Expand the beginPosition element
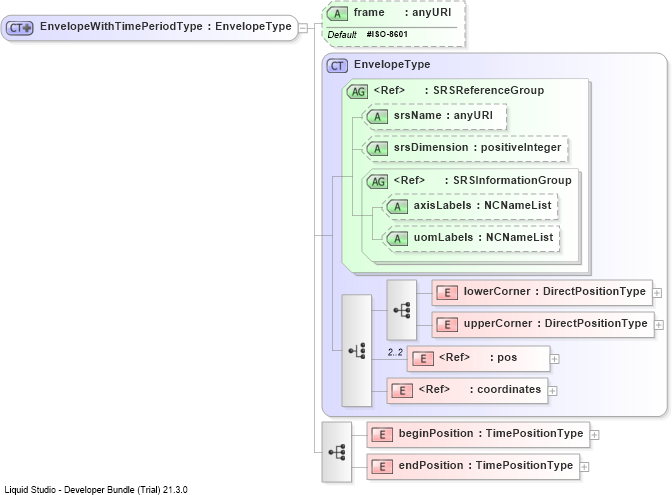672x495 pixels. 595,435
